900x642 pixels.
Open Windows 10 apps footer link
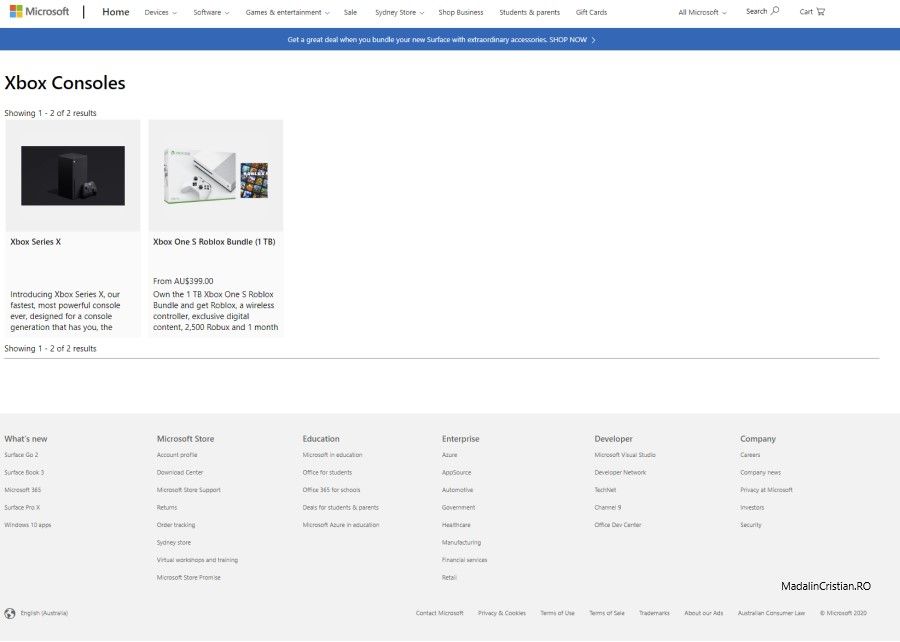click(x=28, y=525)
